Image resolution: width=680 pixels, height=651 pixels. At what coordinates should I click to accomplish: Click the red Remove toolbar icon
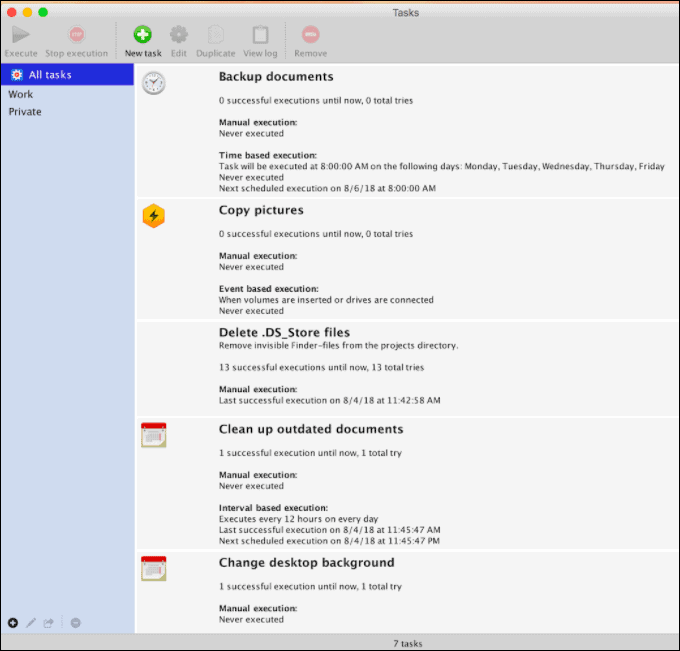point(310,36)
